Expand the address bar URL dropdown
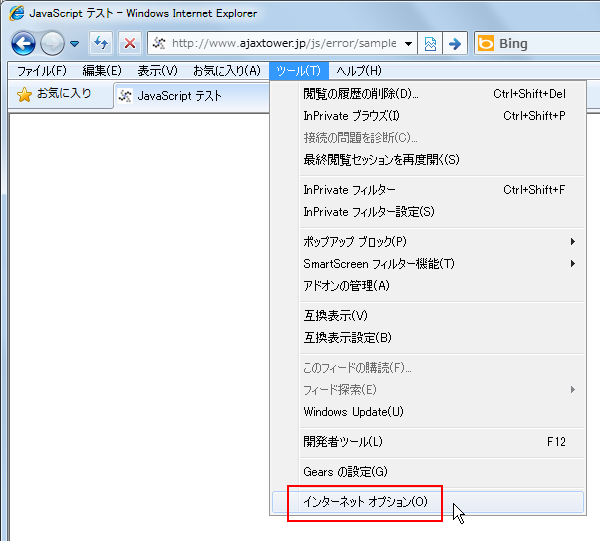This screenshot has width=600, height=541. [408, 44]
